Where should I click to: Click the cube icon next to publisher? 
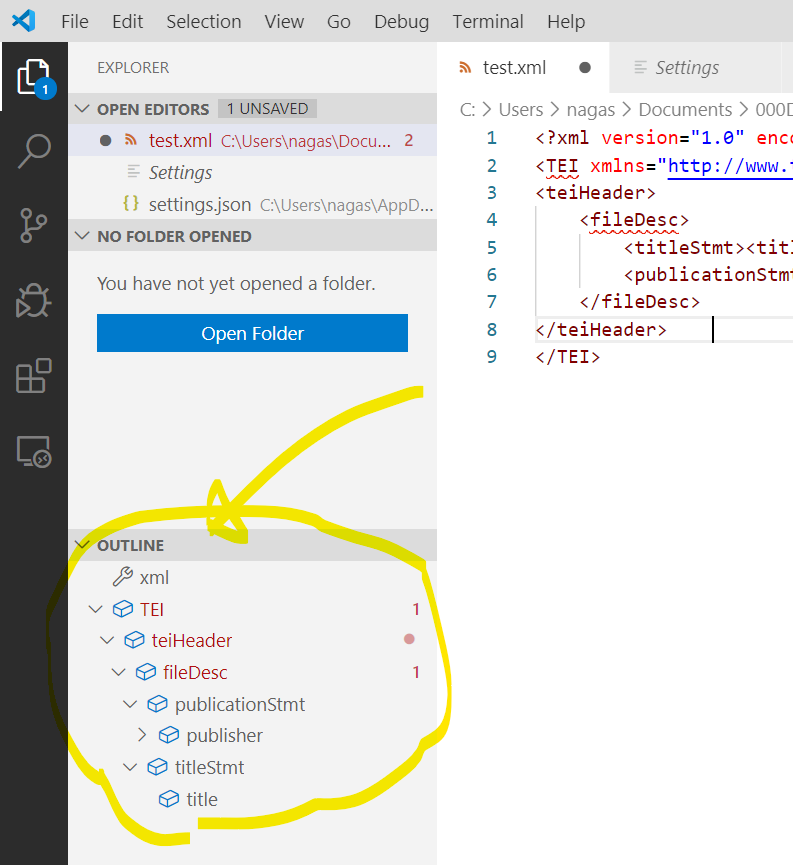click(169, 735)
